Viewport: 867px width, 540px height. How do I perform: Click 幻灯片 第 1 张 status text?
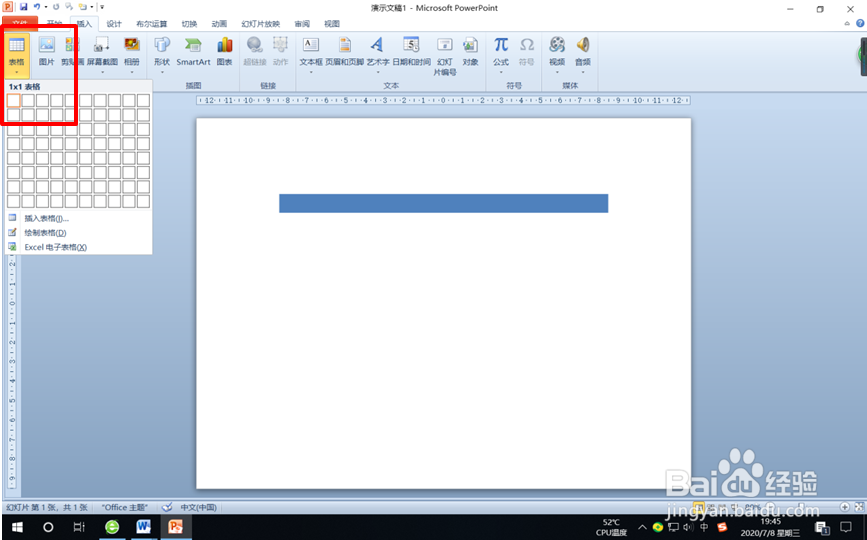click(47, 507)
